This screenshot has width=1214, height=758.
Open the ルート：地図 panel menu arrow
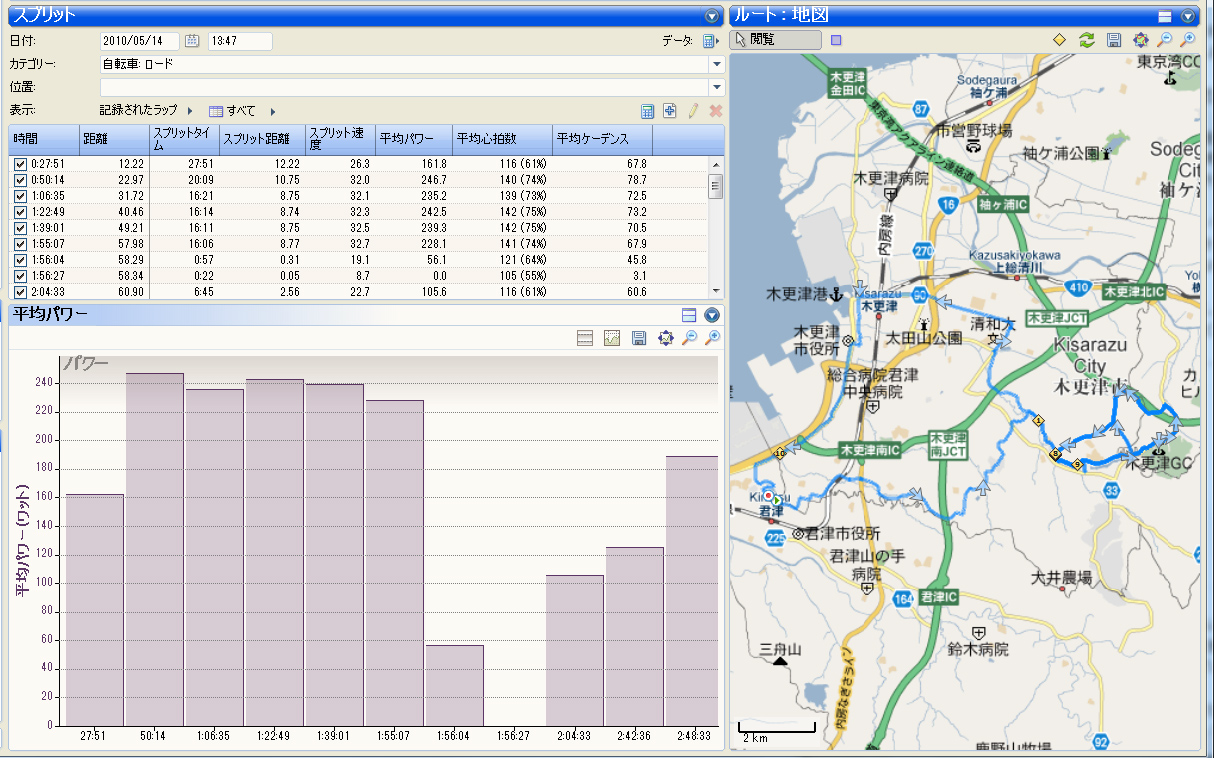[1188, 16]
